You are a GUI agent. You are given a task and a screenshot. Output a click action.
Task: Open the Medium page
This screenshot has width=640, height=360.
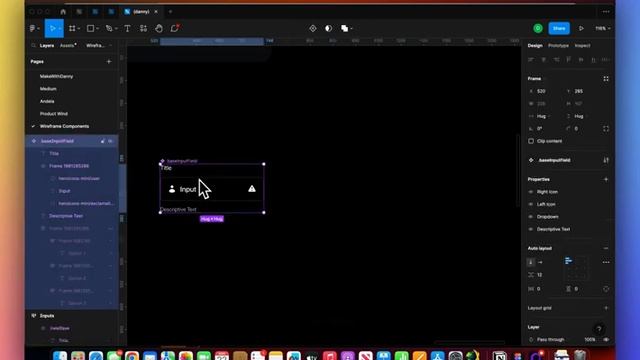(x=48, y=89)
